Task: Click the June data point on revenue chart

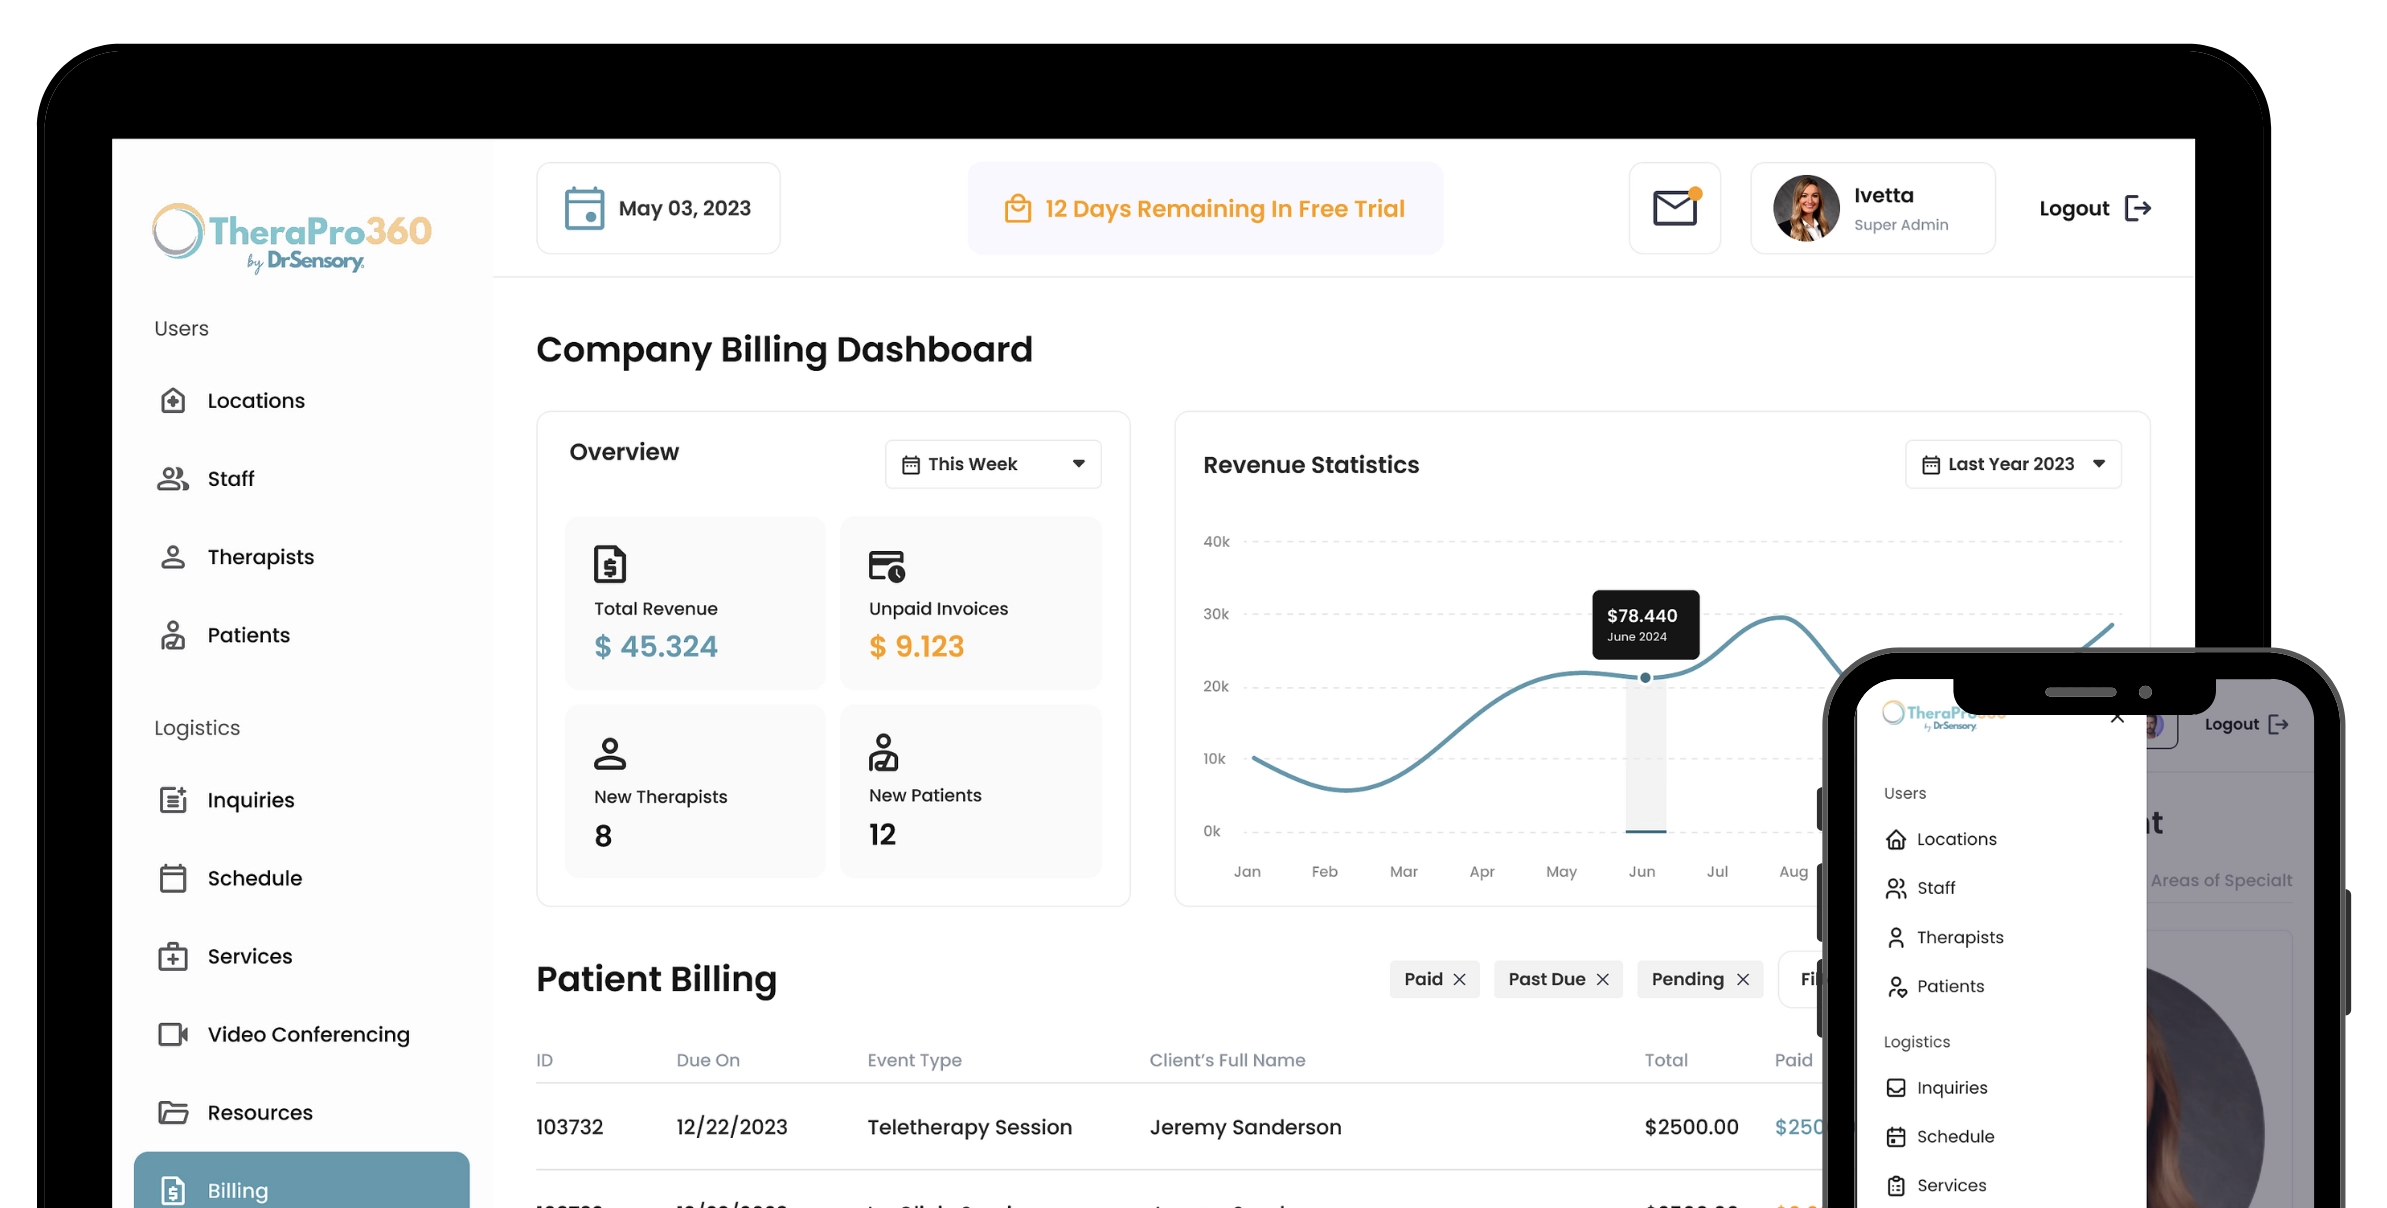Action: coord(1645,677)
